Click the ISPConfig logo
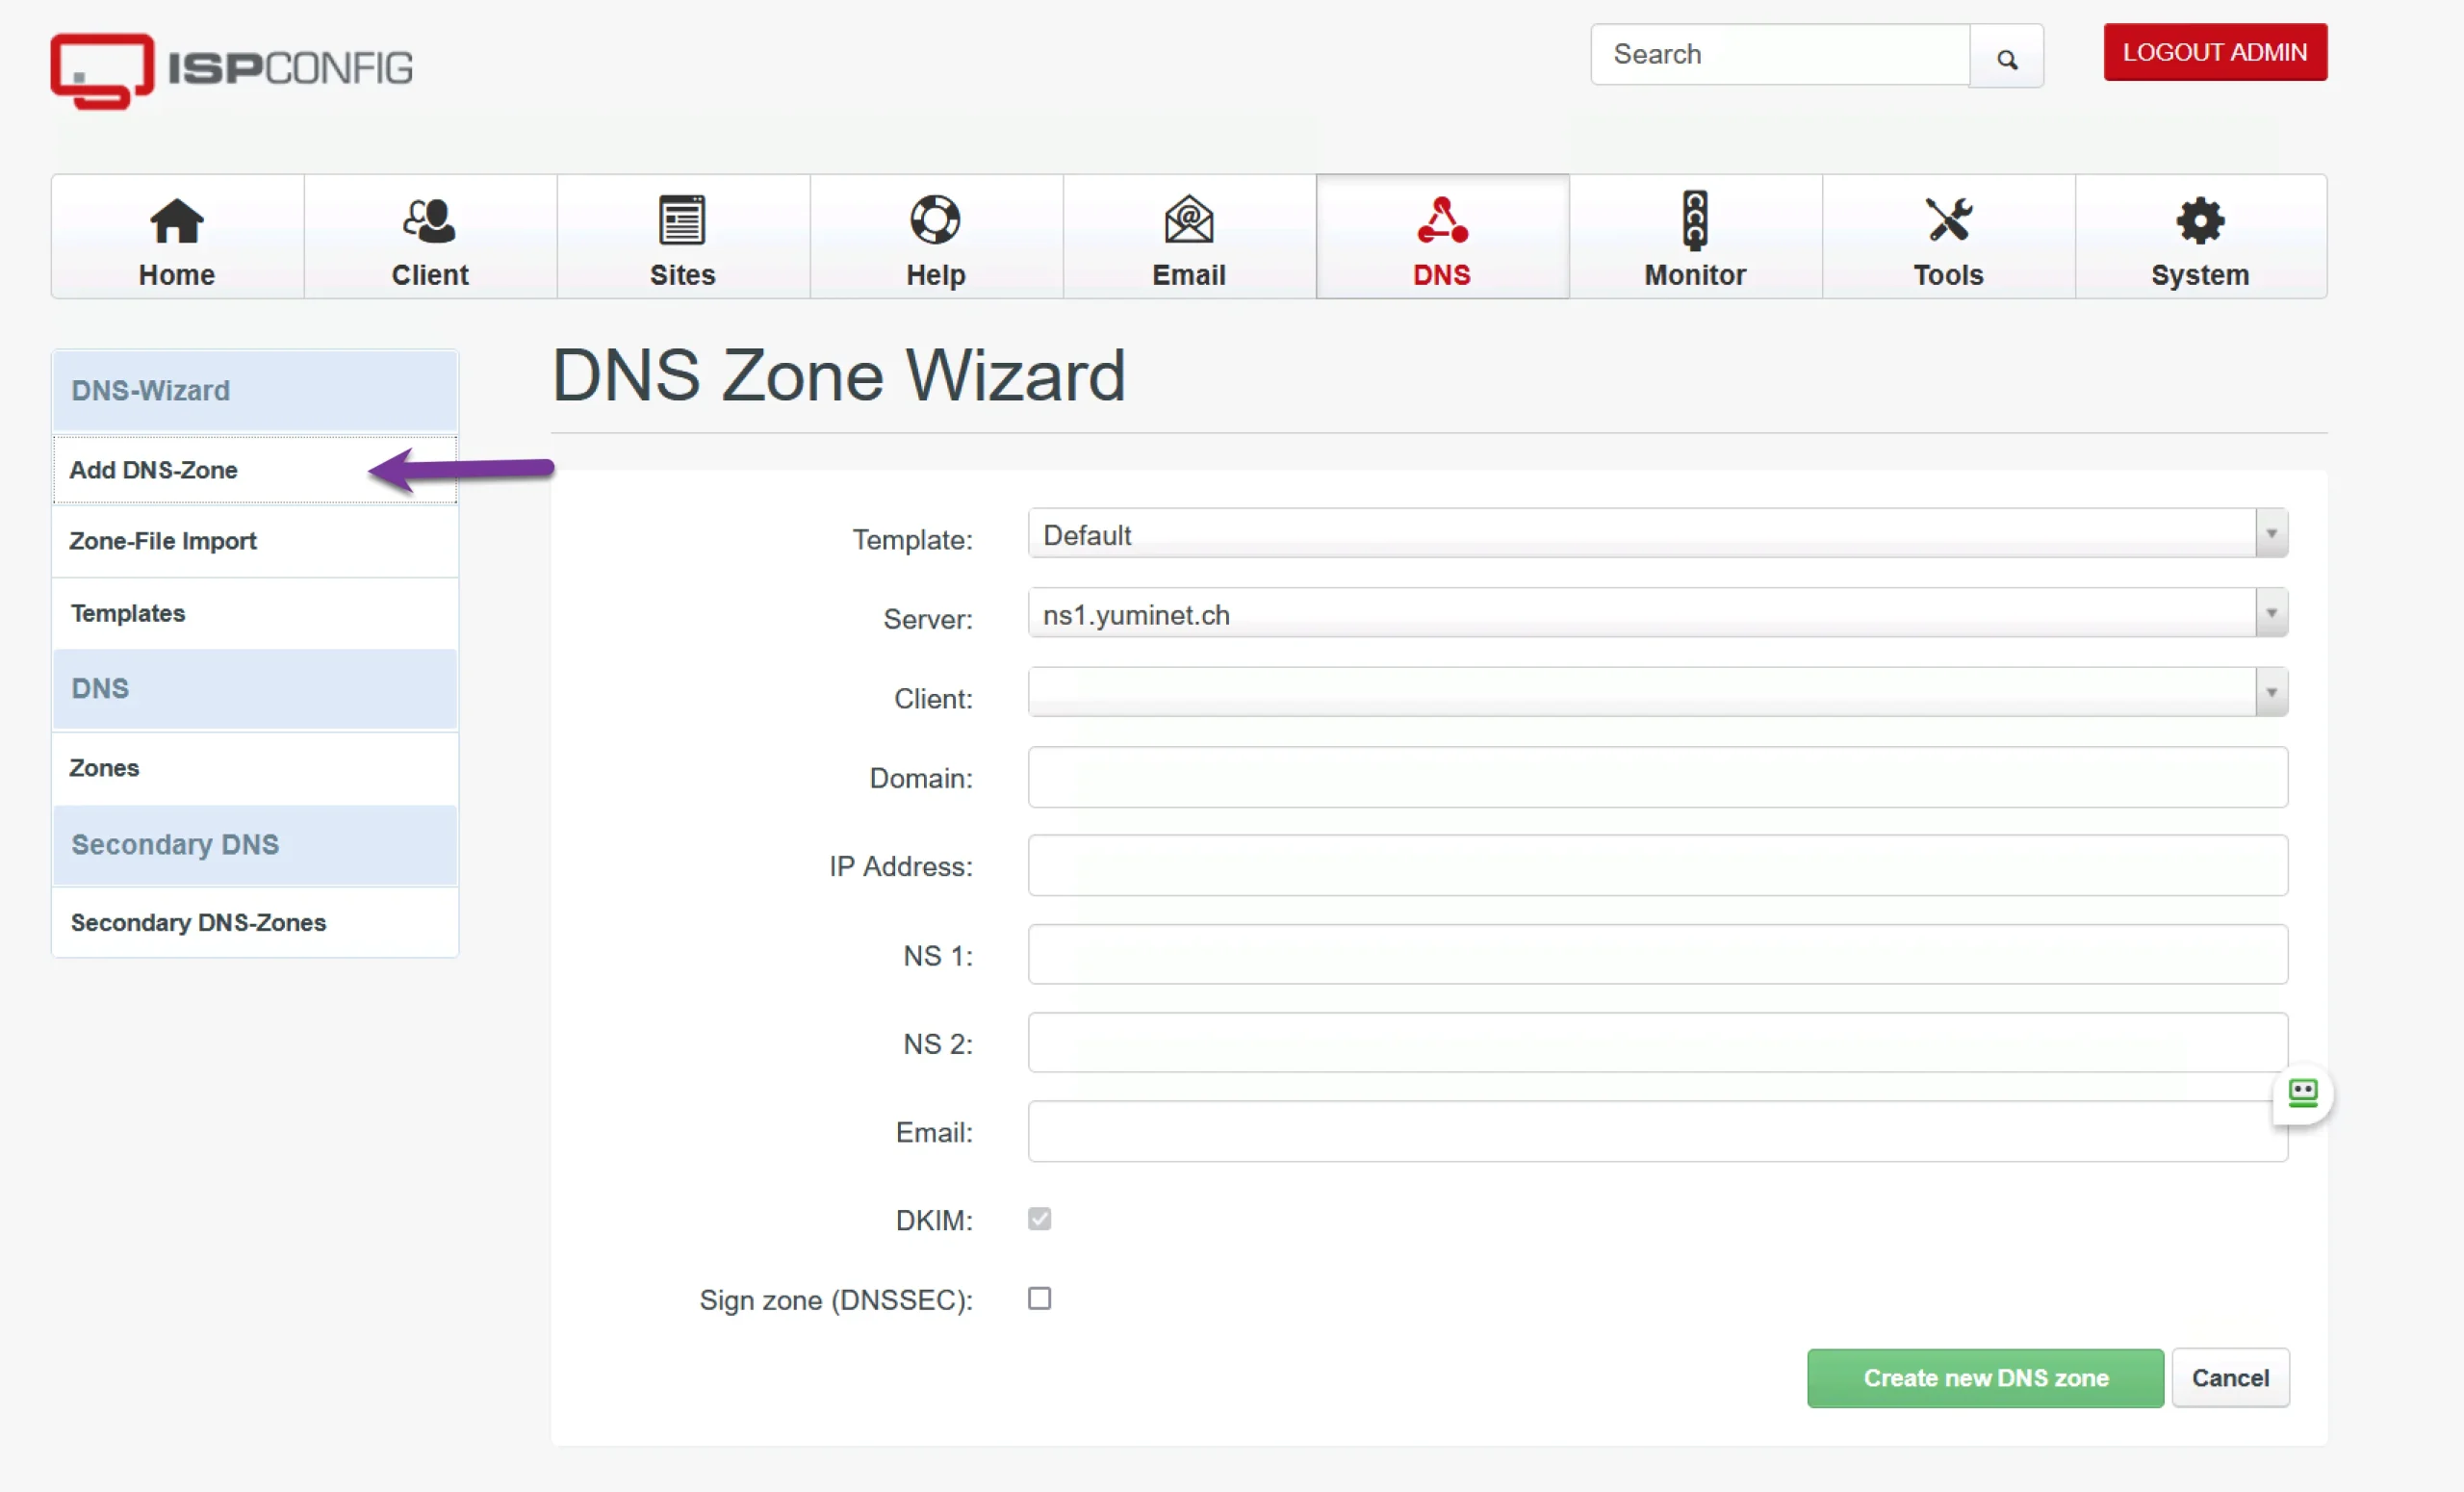This screenshot has width=2464, height=1492. pyautogui.click(x=232, y=70)
